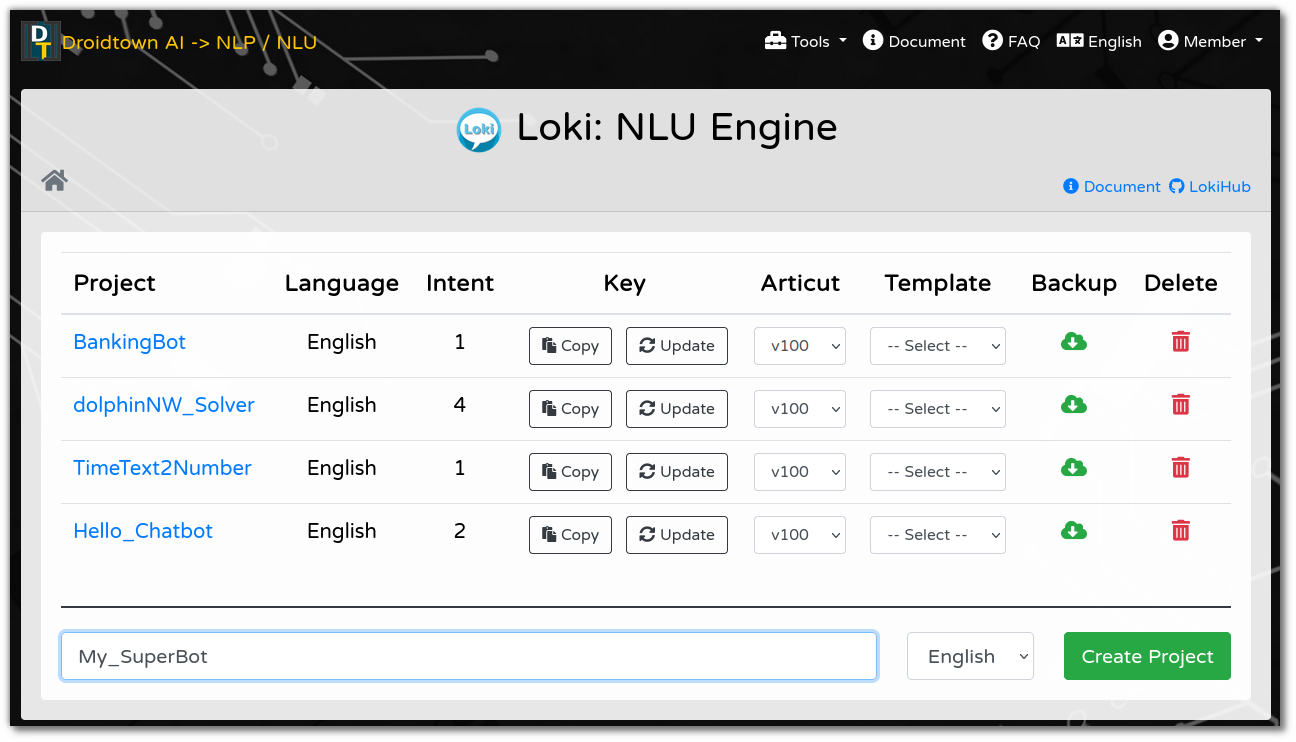Delete the Hello_Chatbot project
1296x742 pixels.
(1180, 531)
